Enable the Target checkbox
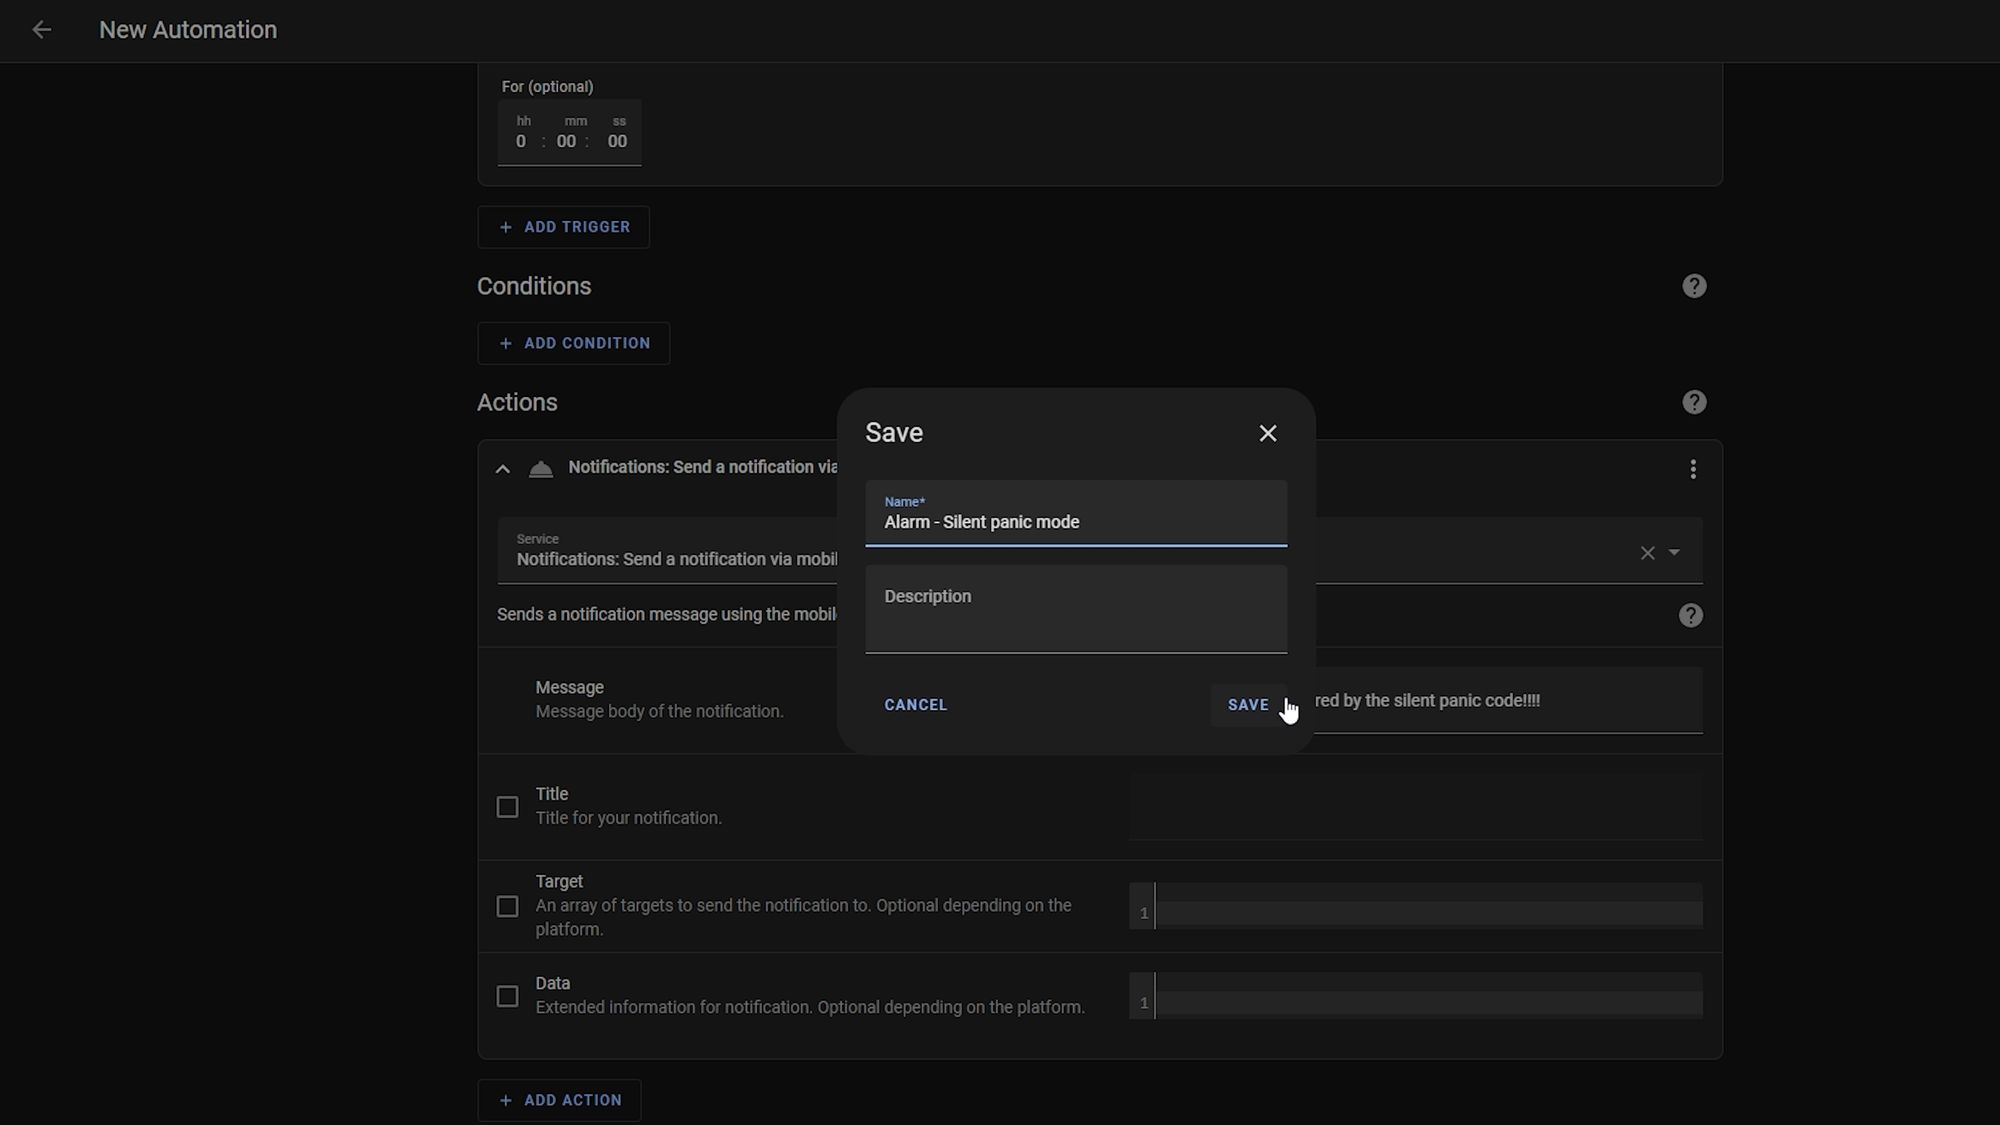 (507, 906)
